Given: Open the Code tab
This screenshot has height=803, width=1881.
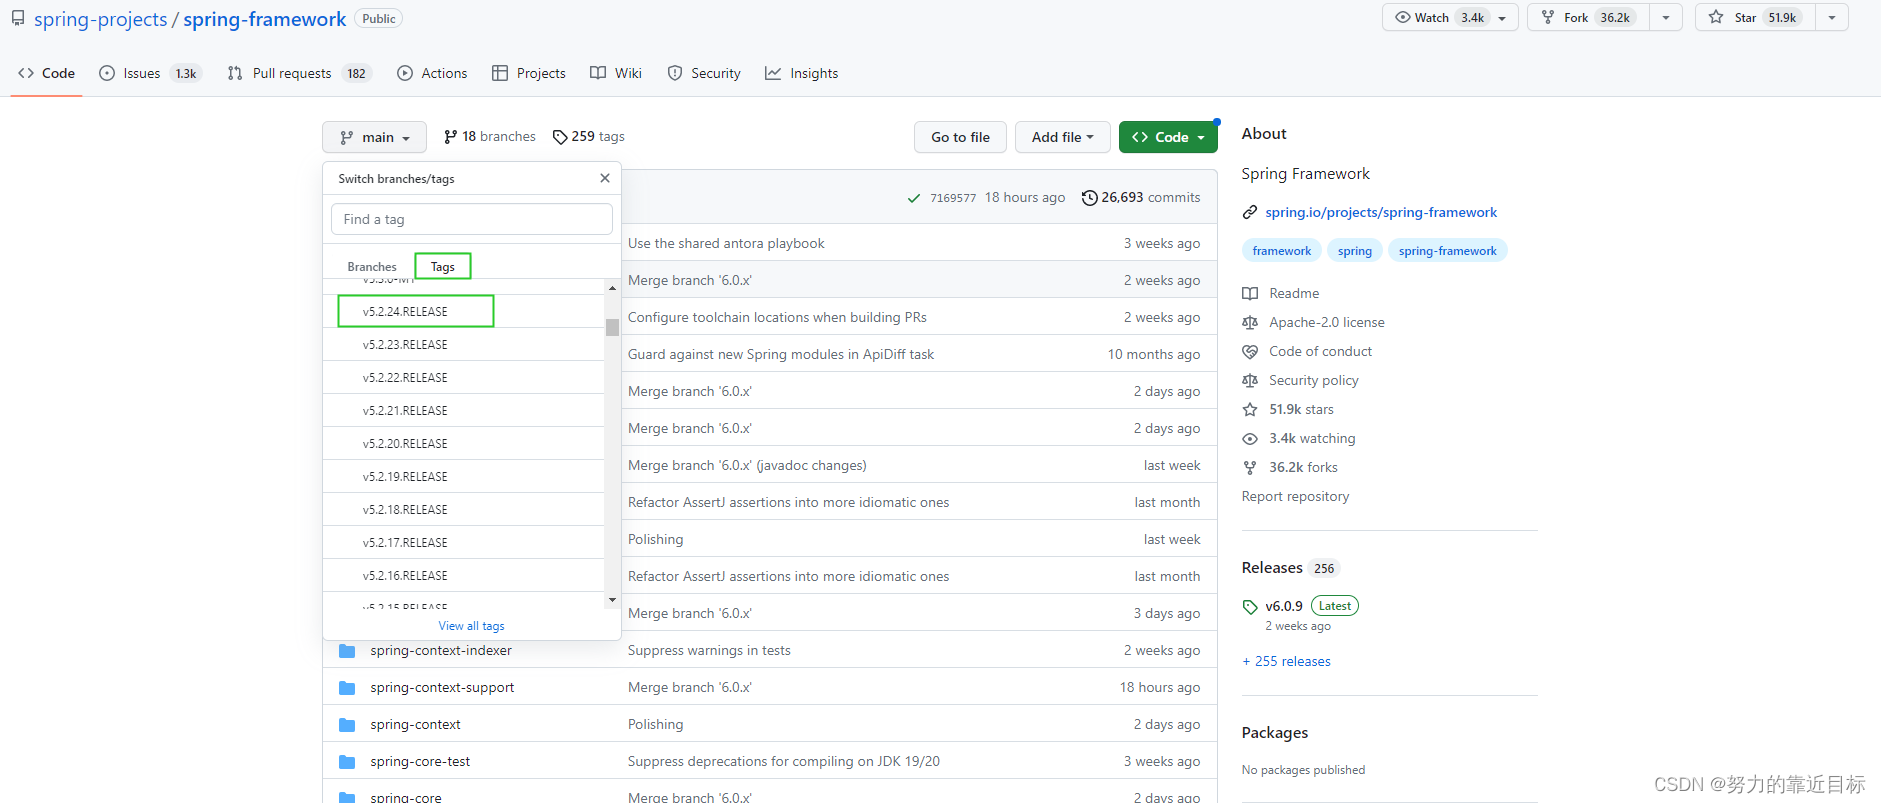Looking at the screenshot, I should (46, 73).
